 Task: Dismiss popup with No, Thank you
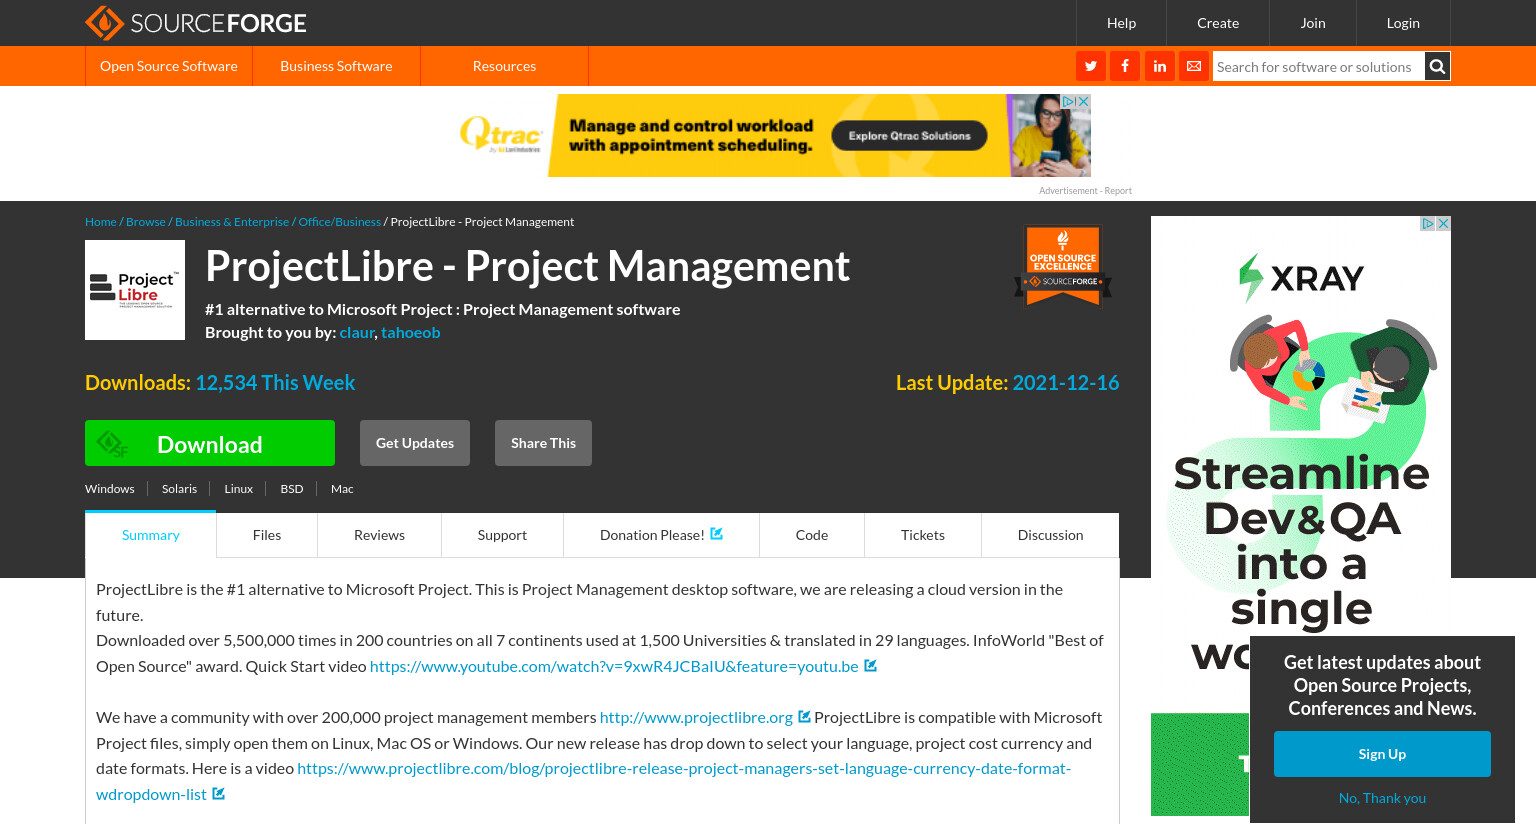click(1382, 798)
